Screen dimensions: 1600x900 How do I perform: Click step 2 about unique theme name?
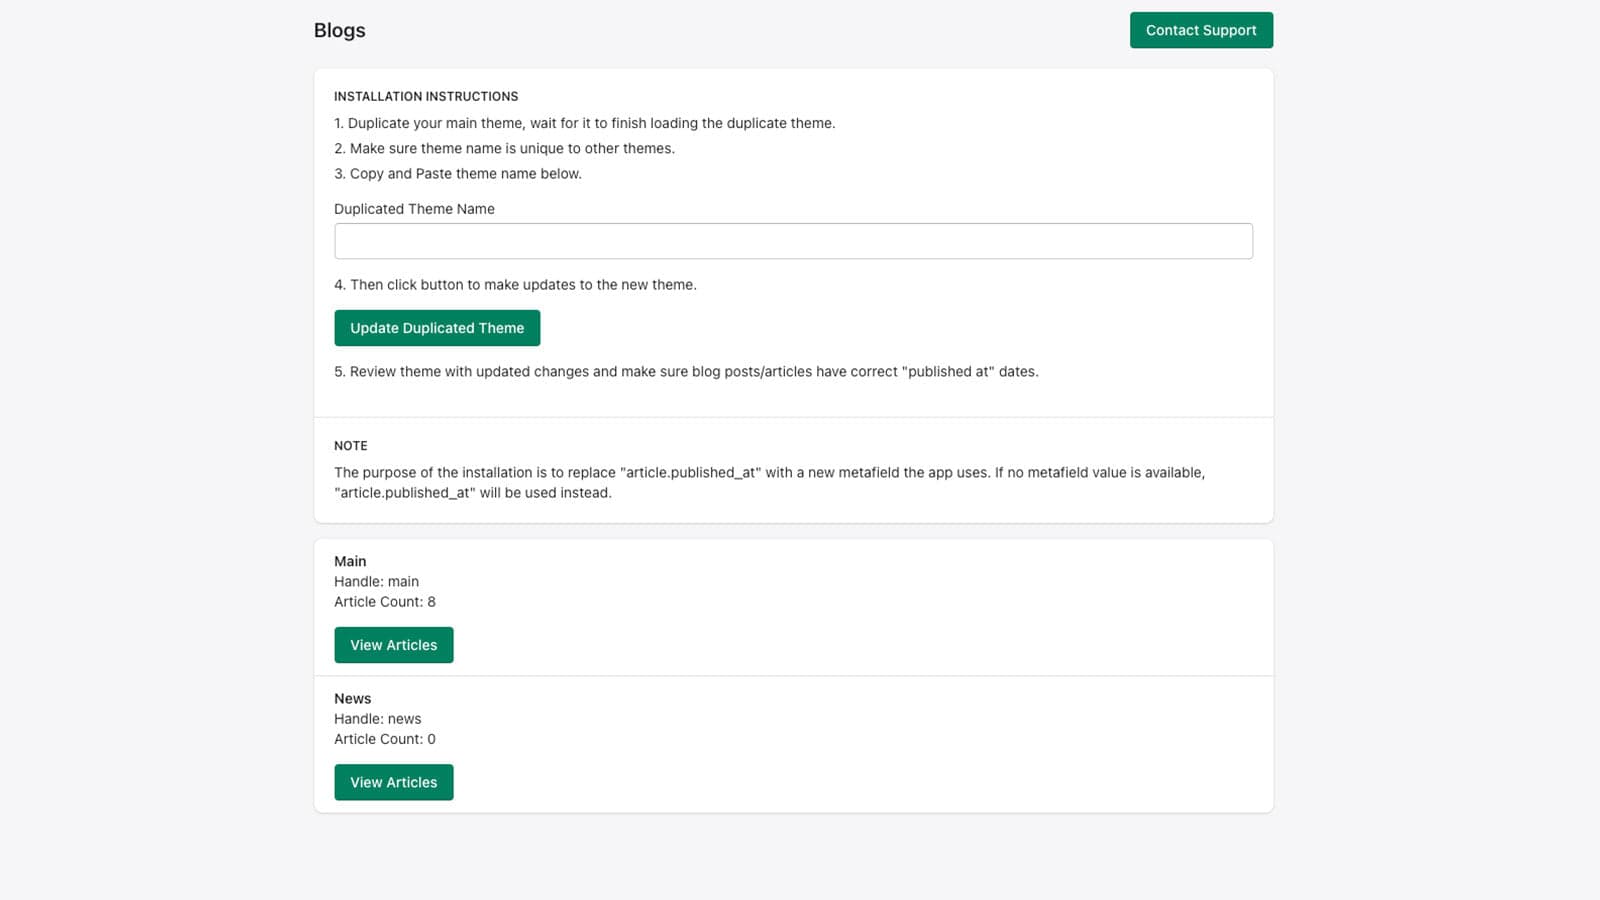click(505, 148)
